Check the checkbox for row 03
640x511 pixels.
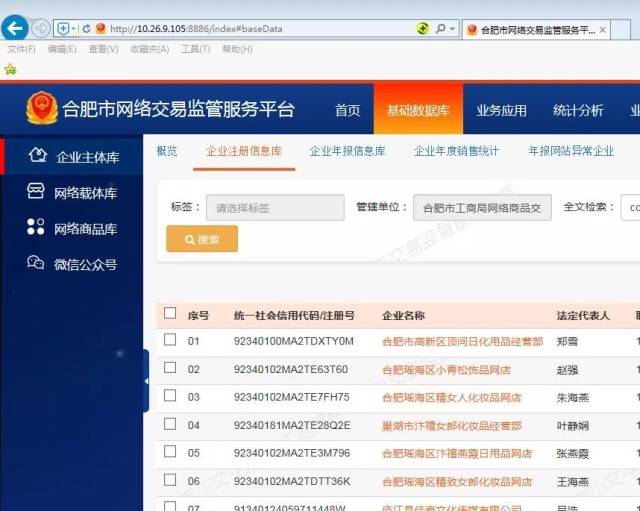click(x=170, y=395)
